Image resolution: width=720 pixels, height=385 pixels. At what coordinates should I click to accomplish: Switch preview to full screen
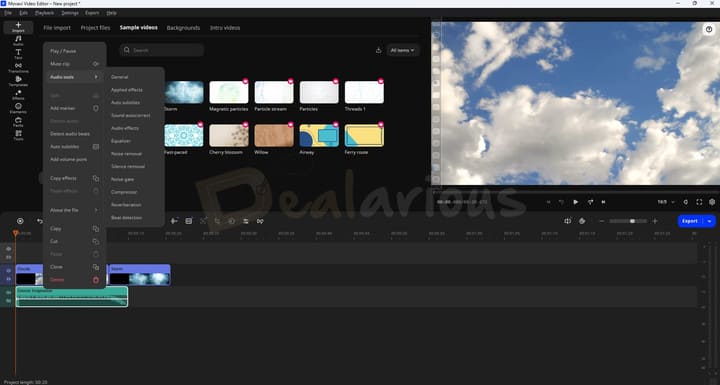click(x=699, y=202)
